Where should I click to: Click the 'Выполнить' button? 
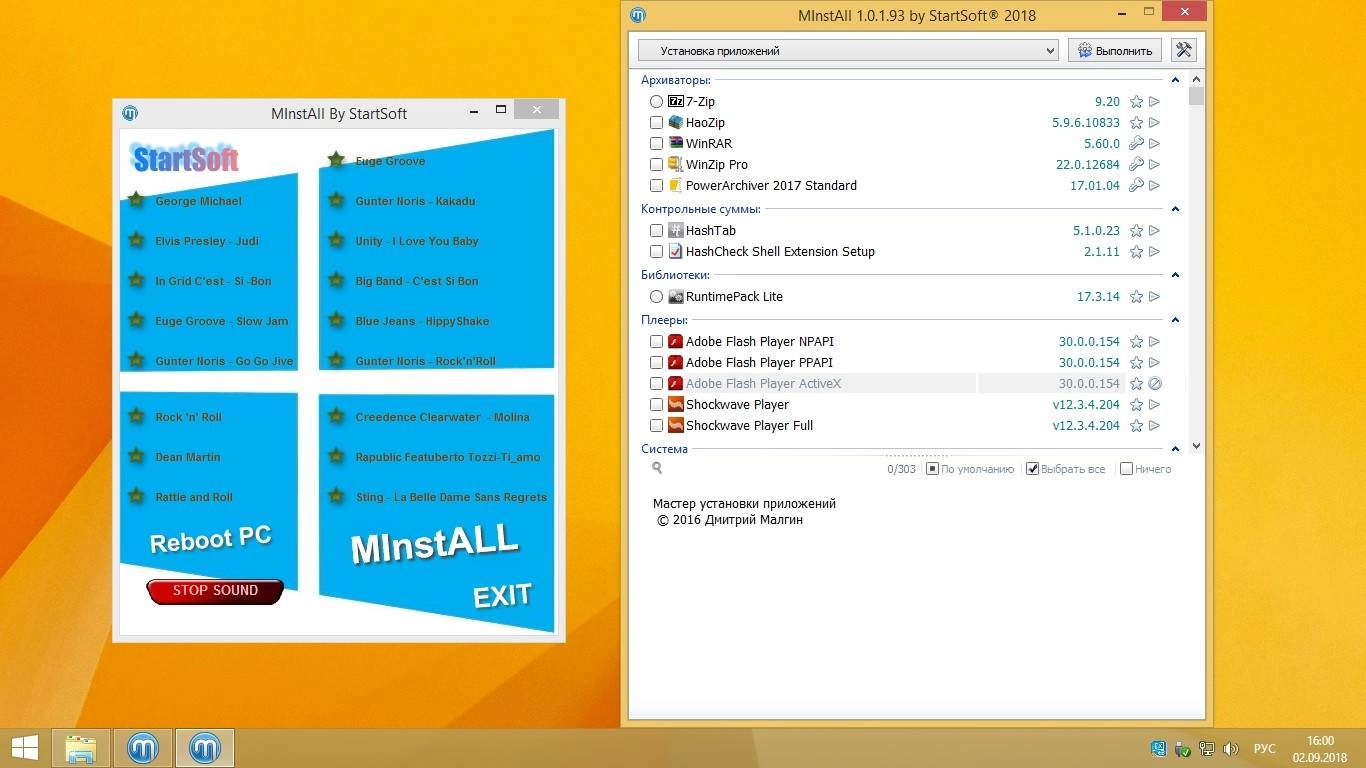[1115, 50]
